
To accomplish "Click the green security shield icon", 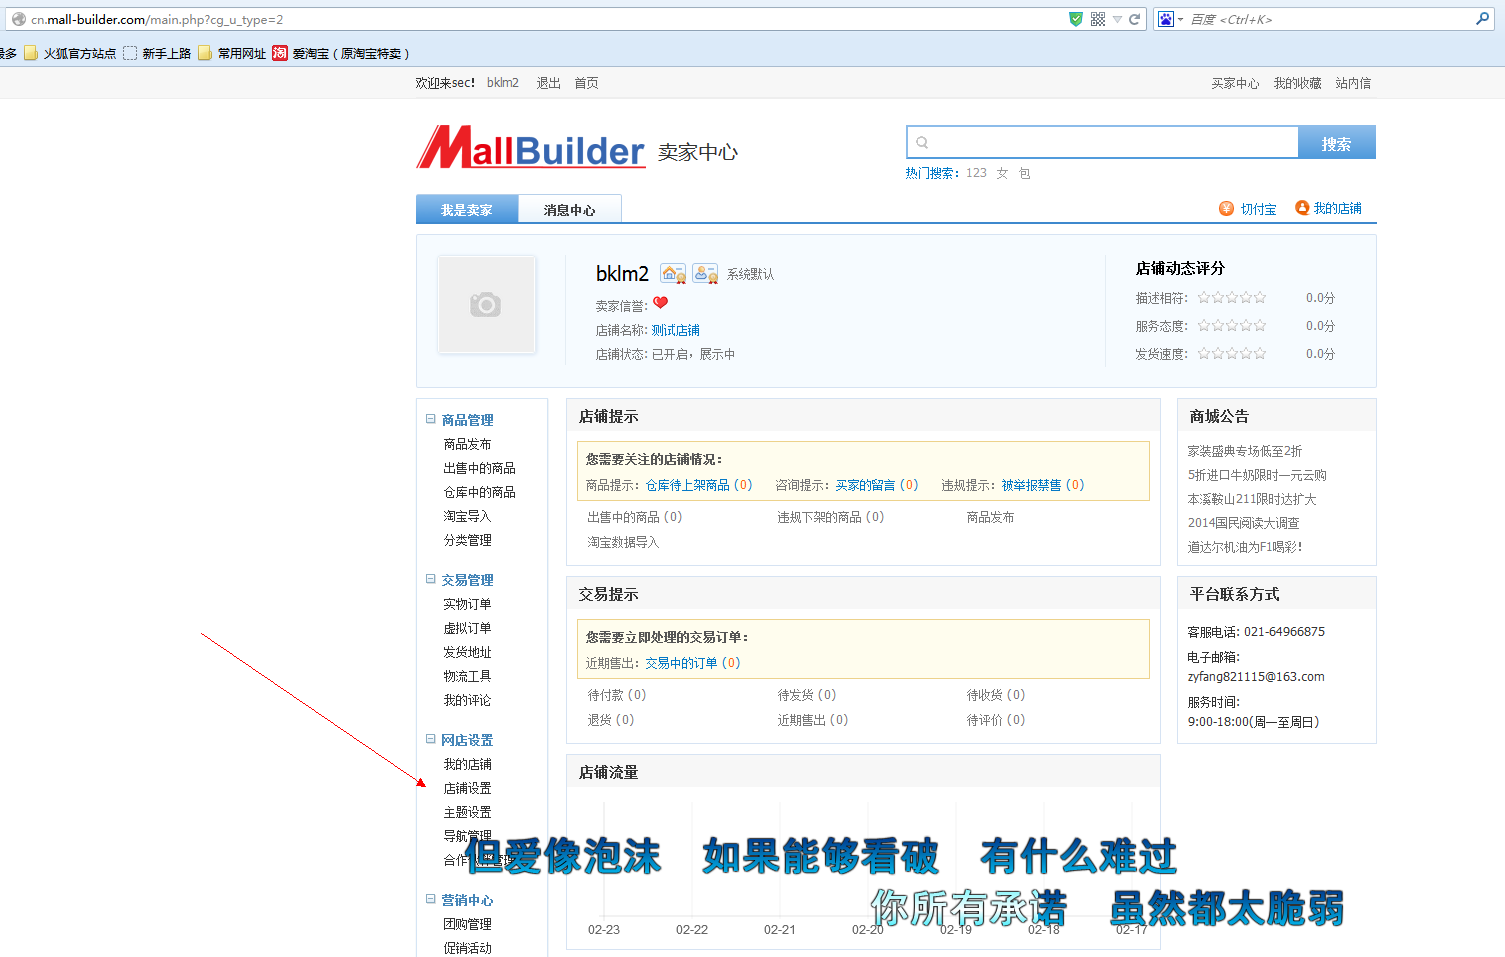I will (x=1076, y=19).
